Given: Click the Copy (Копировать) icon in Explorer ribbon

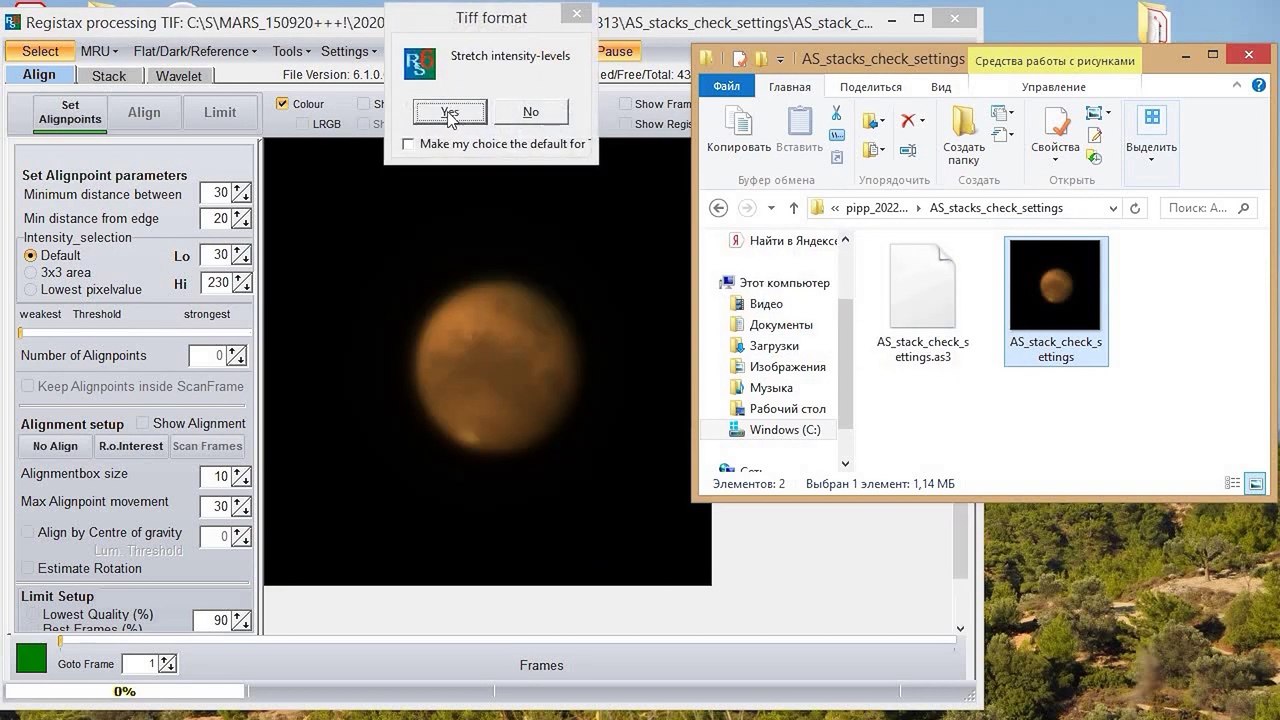Looking at the screenshot, I should click(x=739, y=122).
